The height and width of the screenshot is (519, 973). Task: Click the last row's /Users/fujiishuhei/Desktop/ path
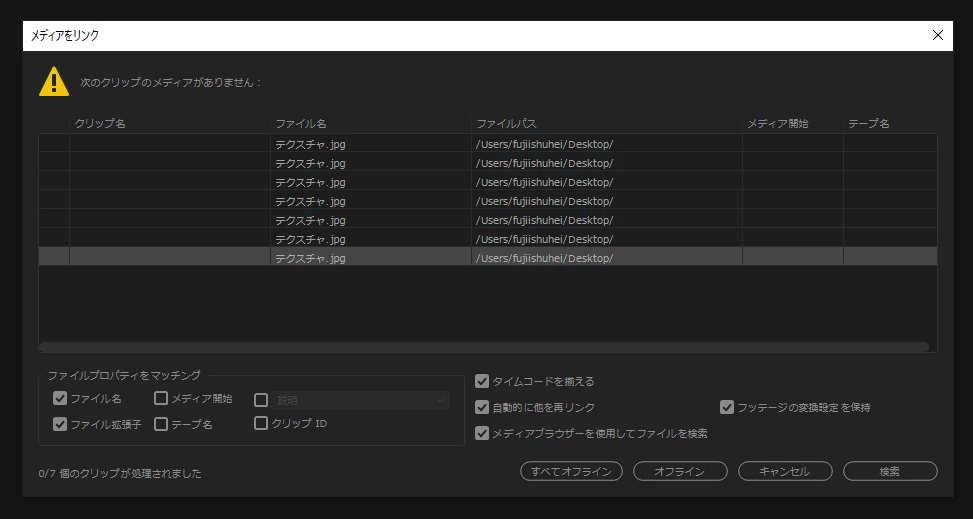pos(544,258)
